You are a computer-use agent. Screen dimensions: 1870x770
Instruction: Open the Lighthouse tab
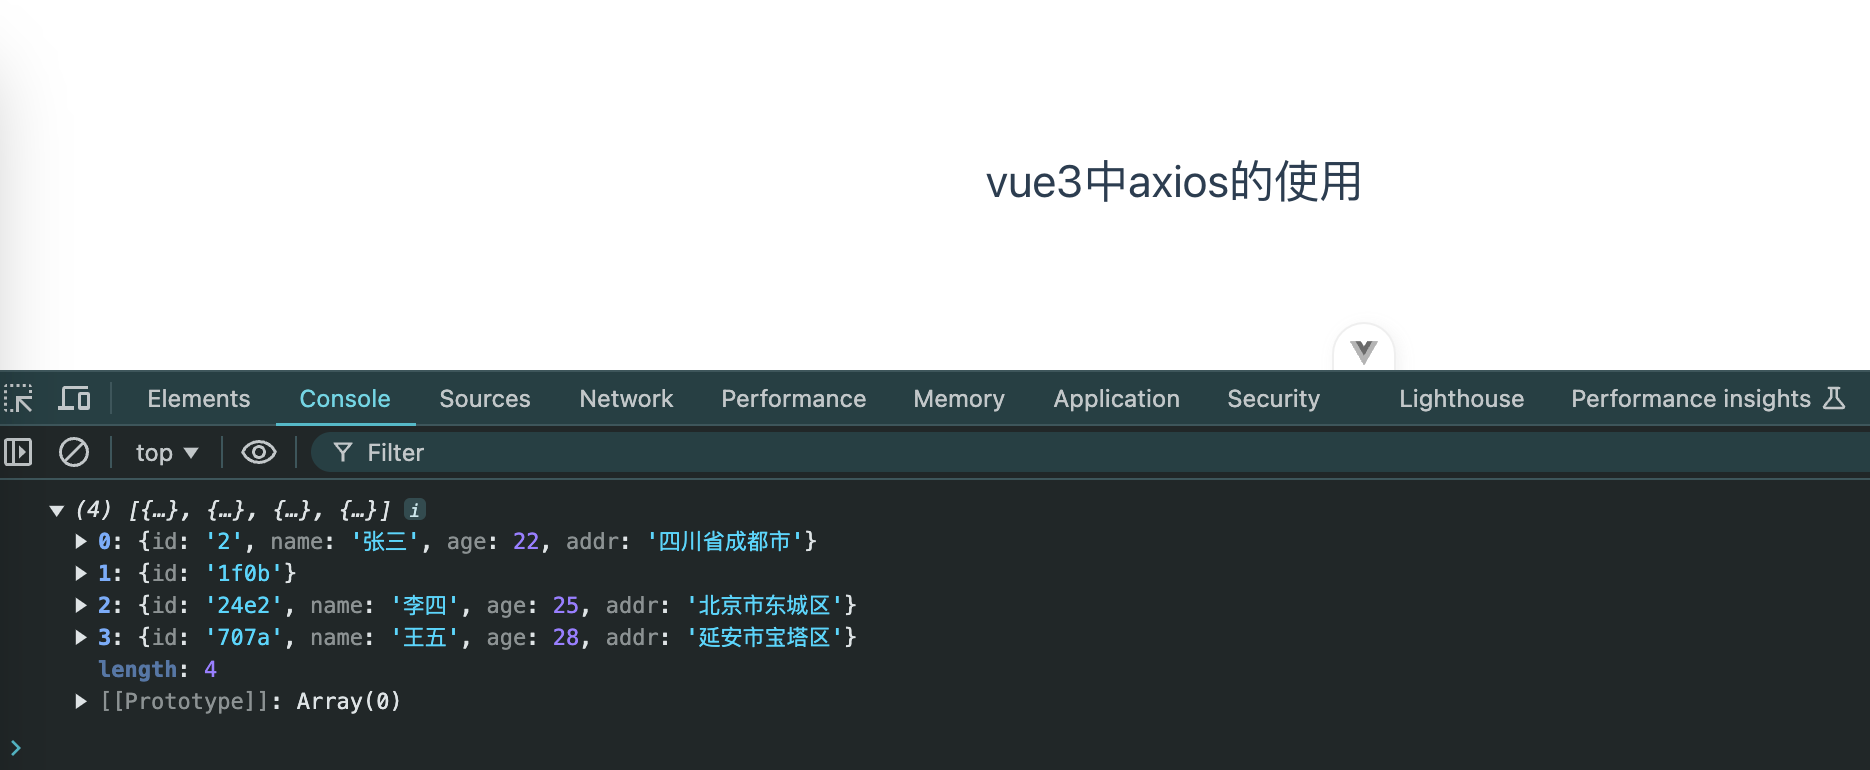pos(1461,399)
